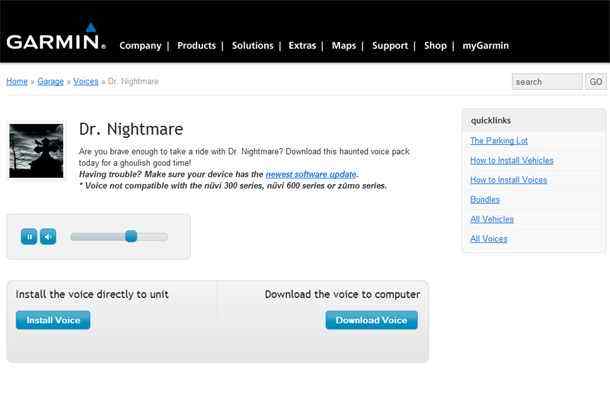Viewport: 610px width, 396px height.
Task: Click the Install Voice button
Action: tap(53, 320)
